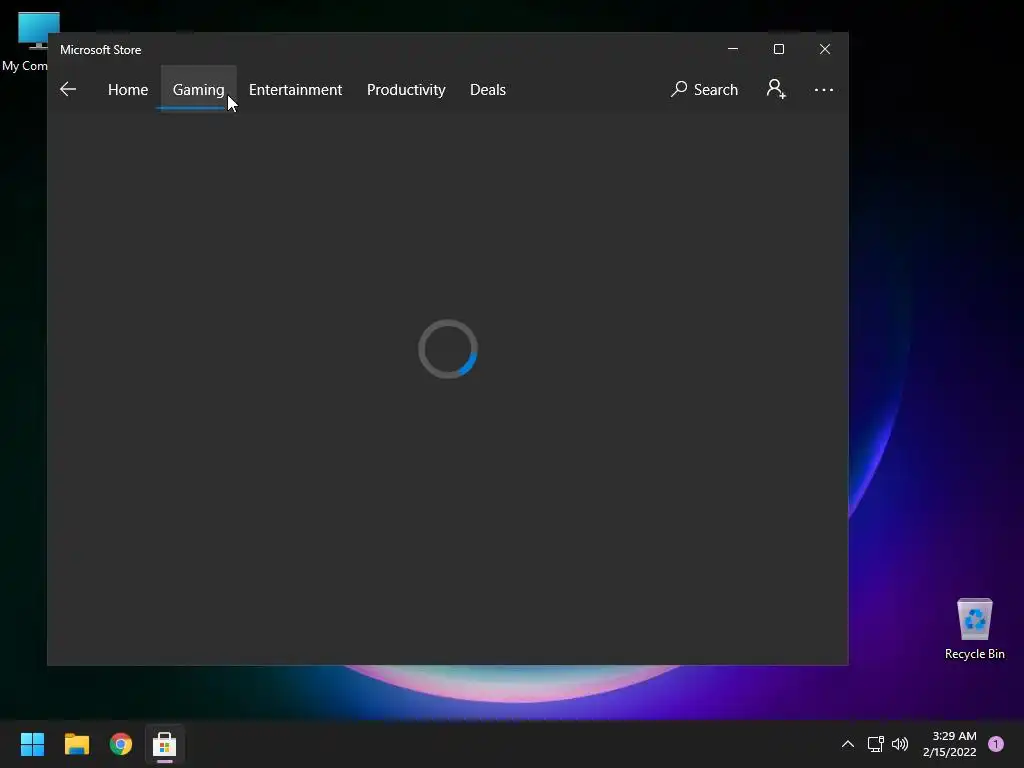Maximize the Microsoft Store window
The height and width of the screenshot is (768, 1024).
[778, 49]
